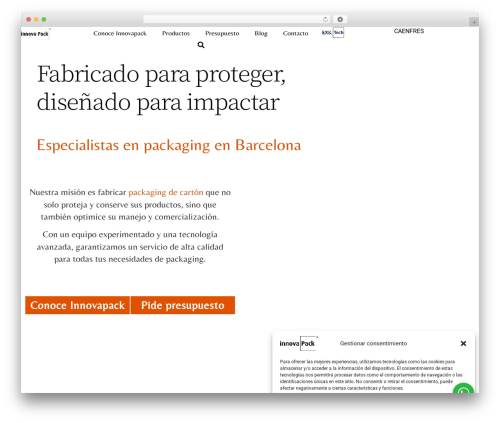This screenshot has height=423, width=500.
Task: Click the Pide presupuesto button
Action: pyautogui.click(x=183, y=305)
